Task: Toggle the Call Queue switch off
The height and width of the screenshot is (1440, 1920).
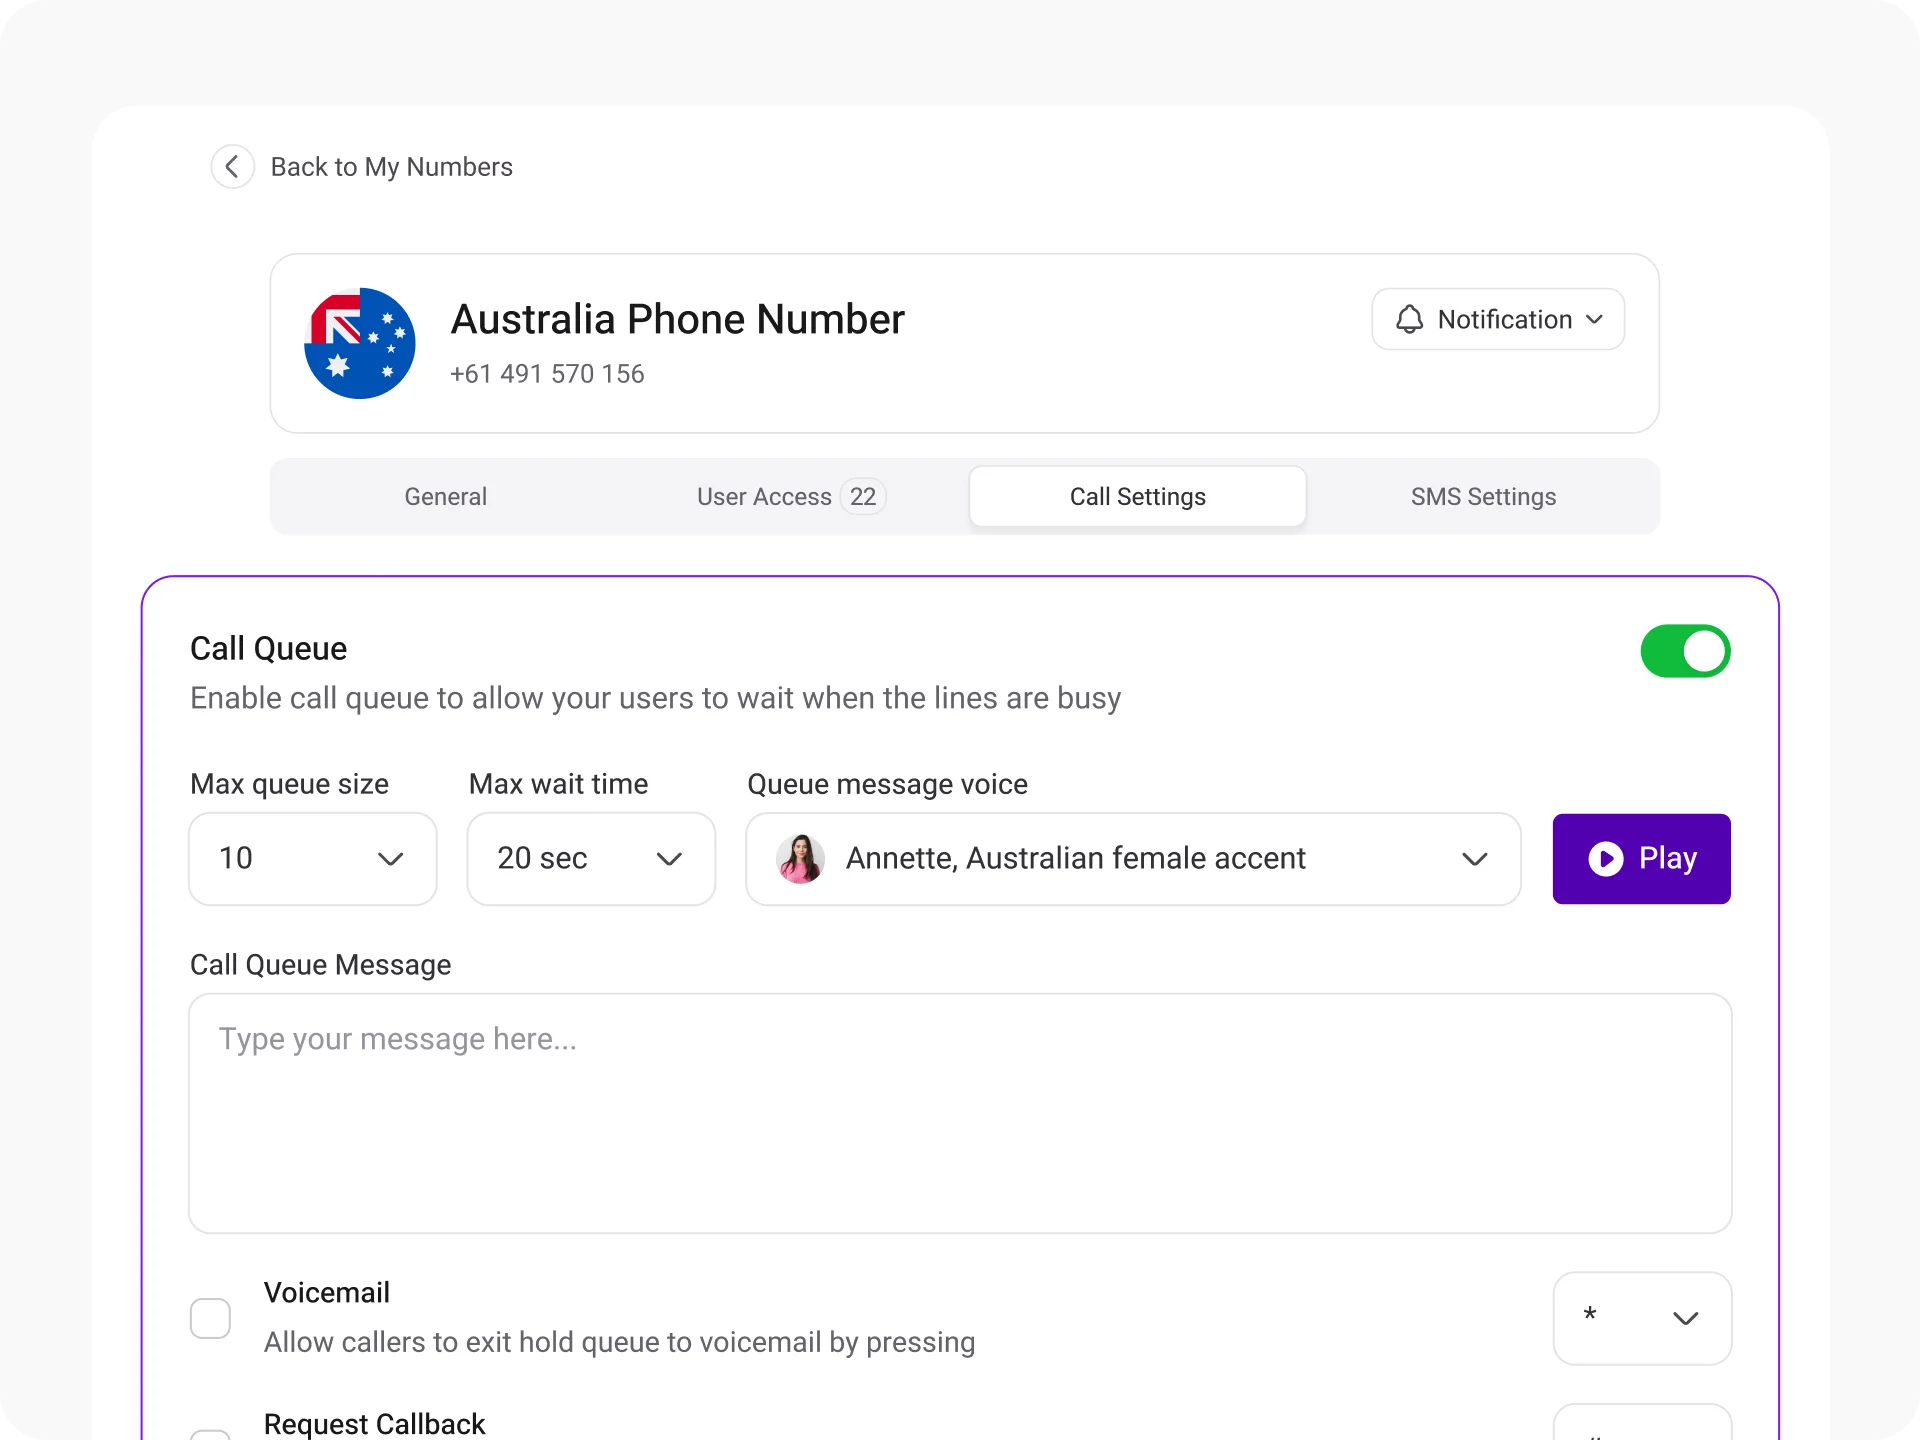Action: click(1685, 651)
